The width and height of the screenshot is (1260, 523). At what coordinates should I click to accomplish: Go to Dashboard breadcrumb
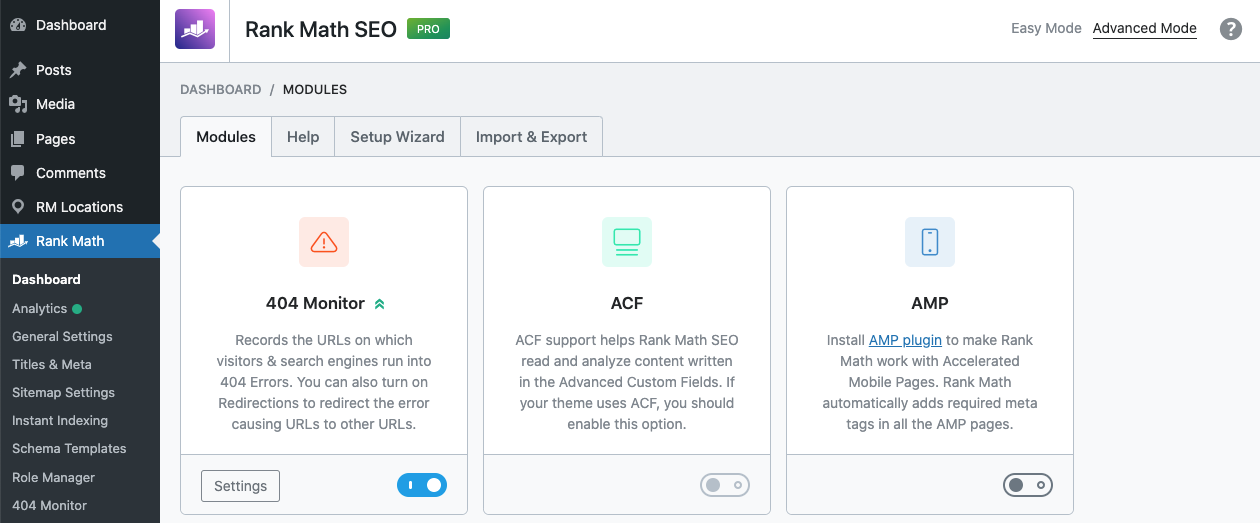(220, 89)
